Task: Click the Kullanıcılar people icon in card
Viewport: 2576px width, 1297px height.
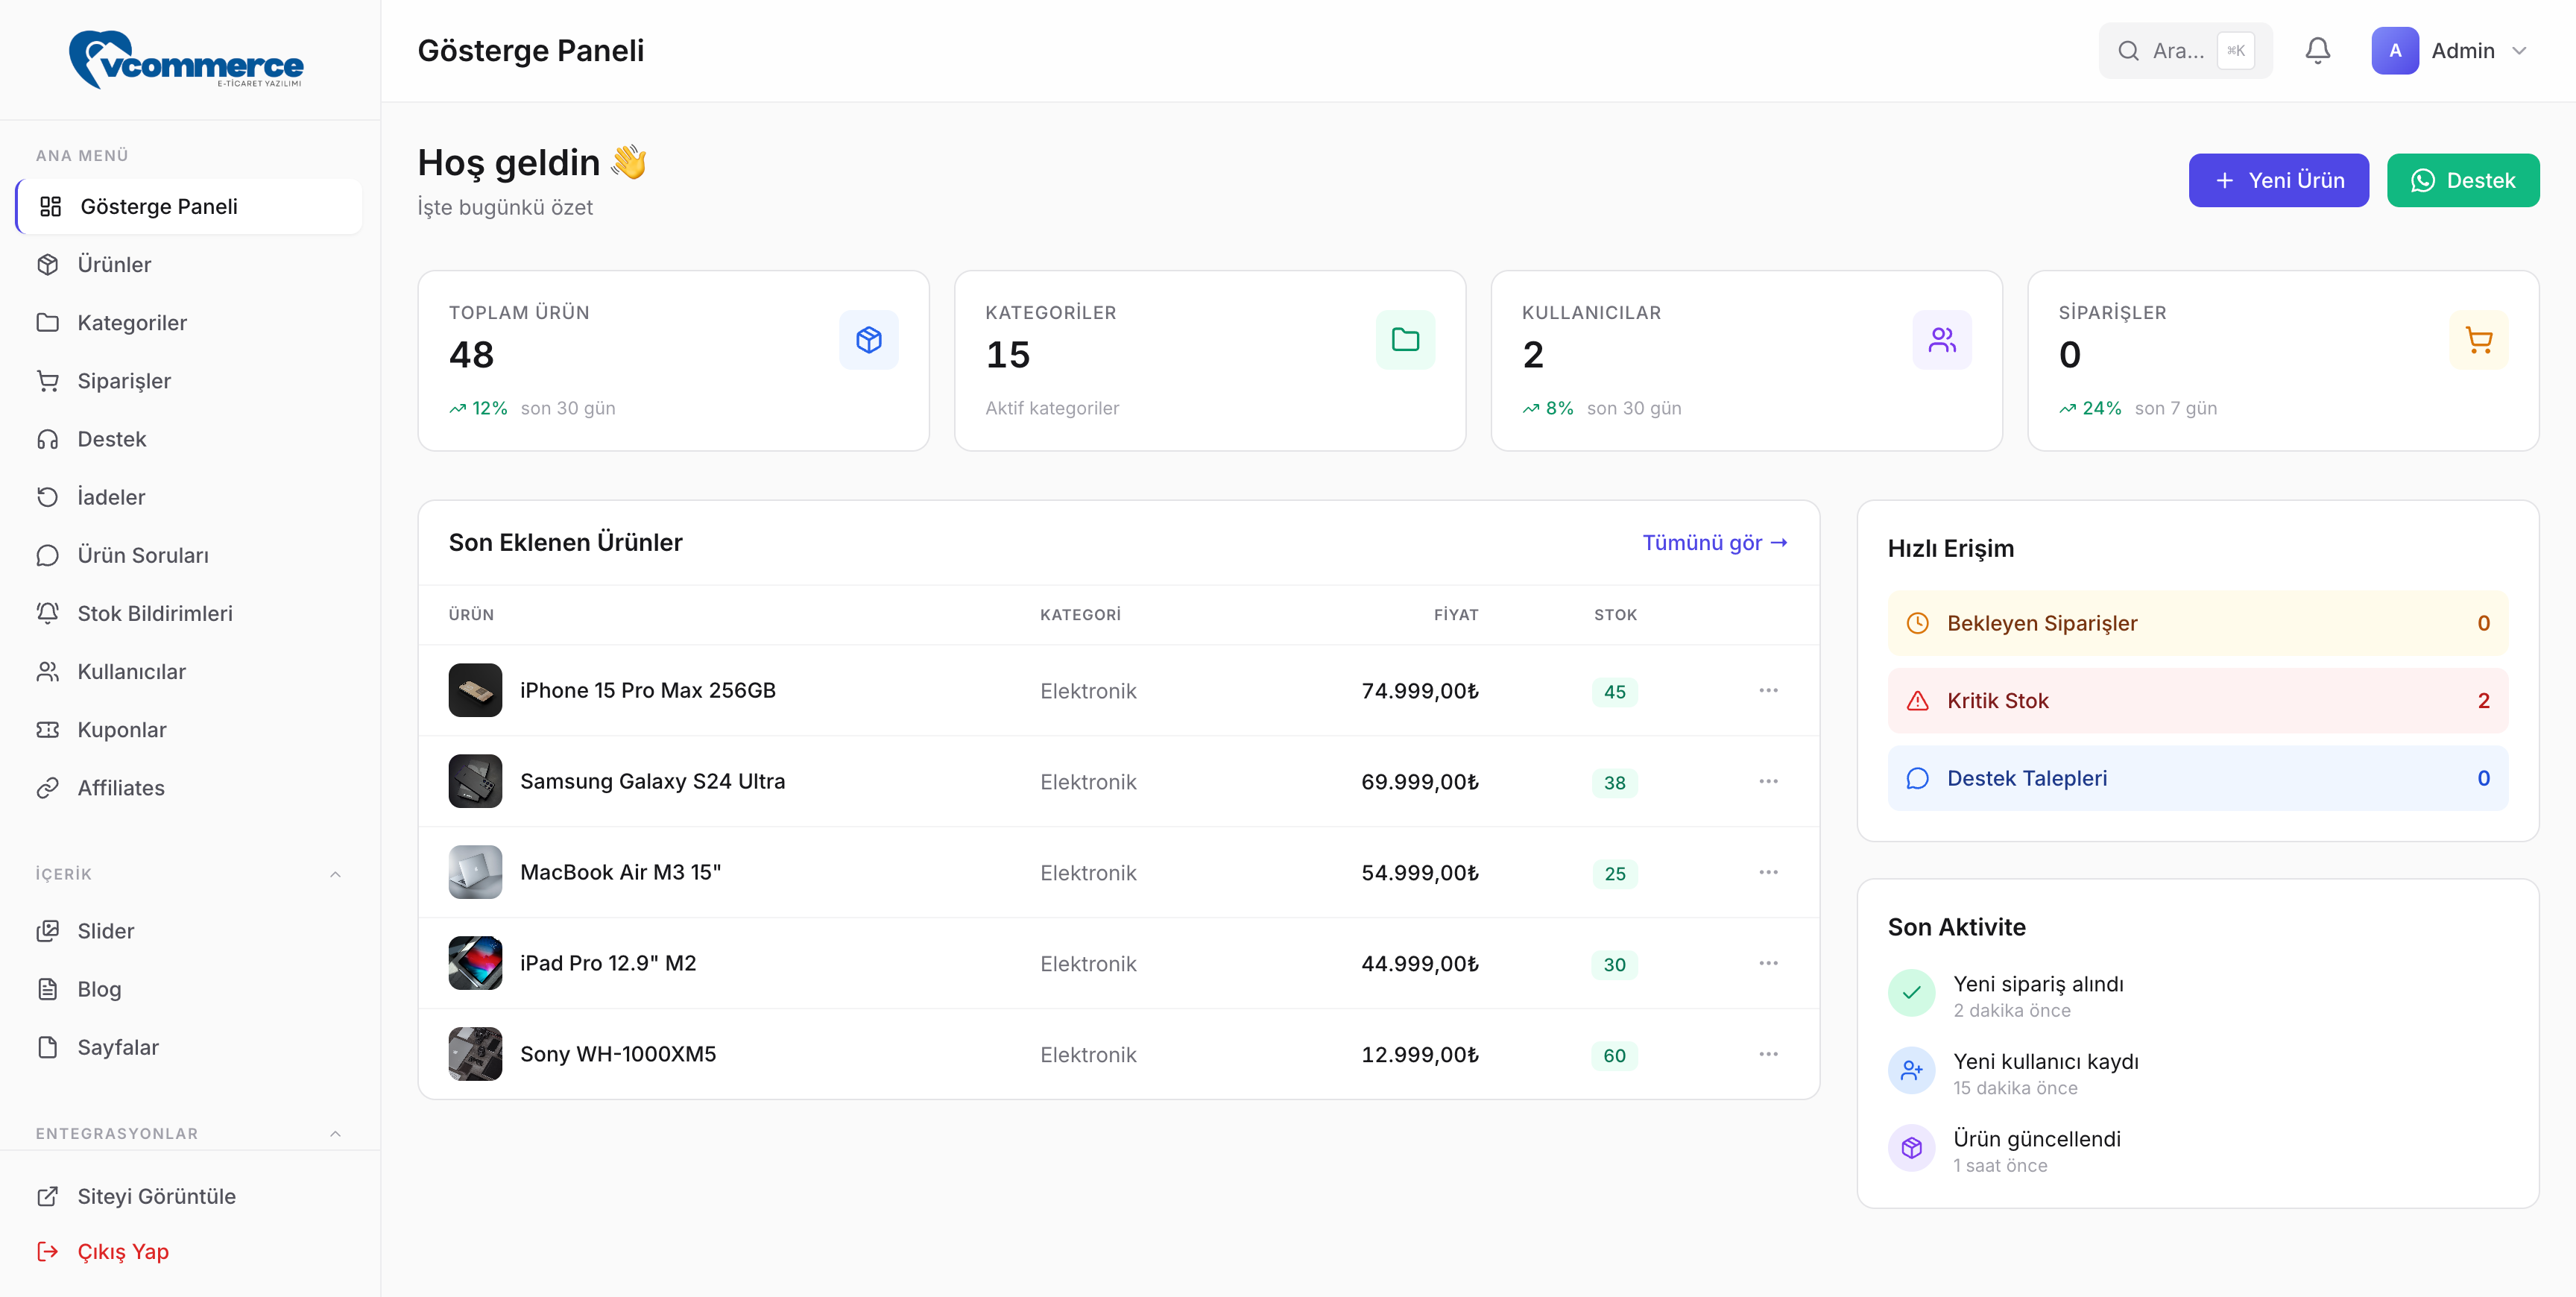Action: [x=1941, y=340]
